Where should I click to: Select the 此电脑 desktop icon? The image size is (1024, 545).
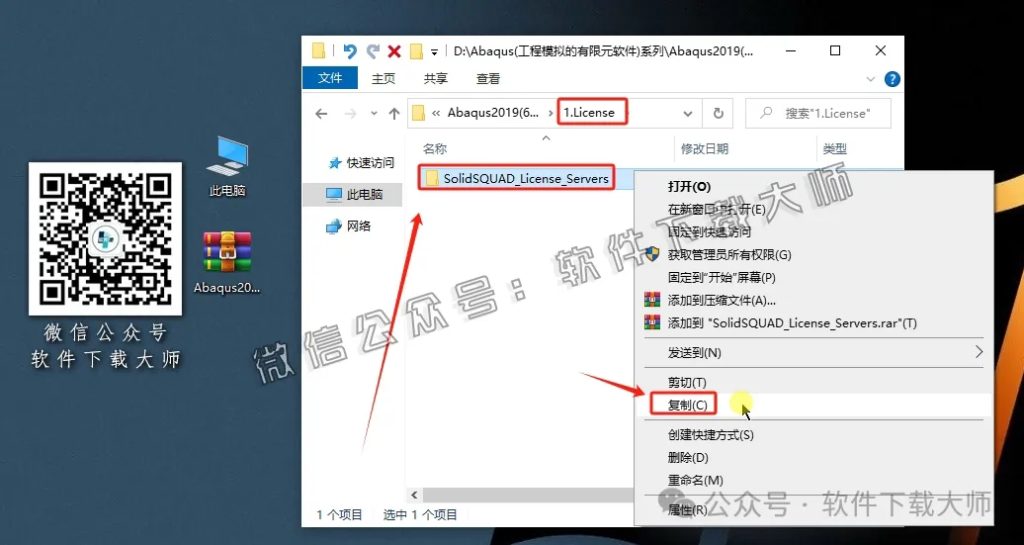click(x=227, y=166)
